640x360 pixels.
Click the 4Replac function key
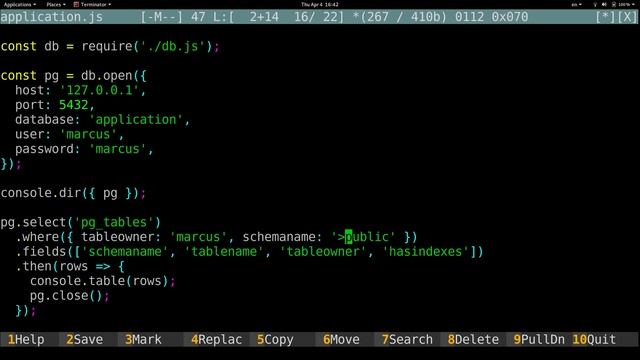(x=216, y=340)
